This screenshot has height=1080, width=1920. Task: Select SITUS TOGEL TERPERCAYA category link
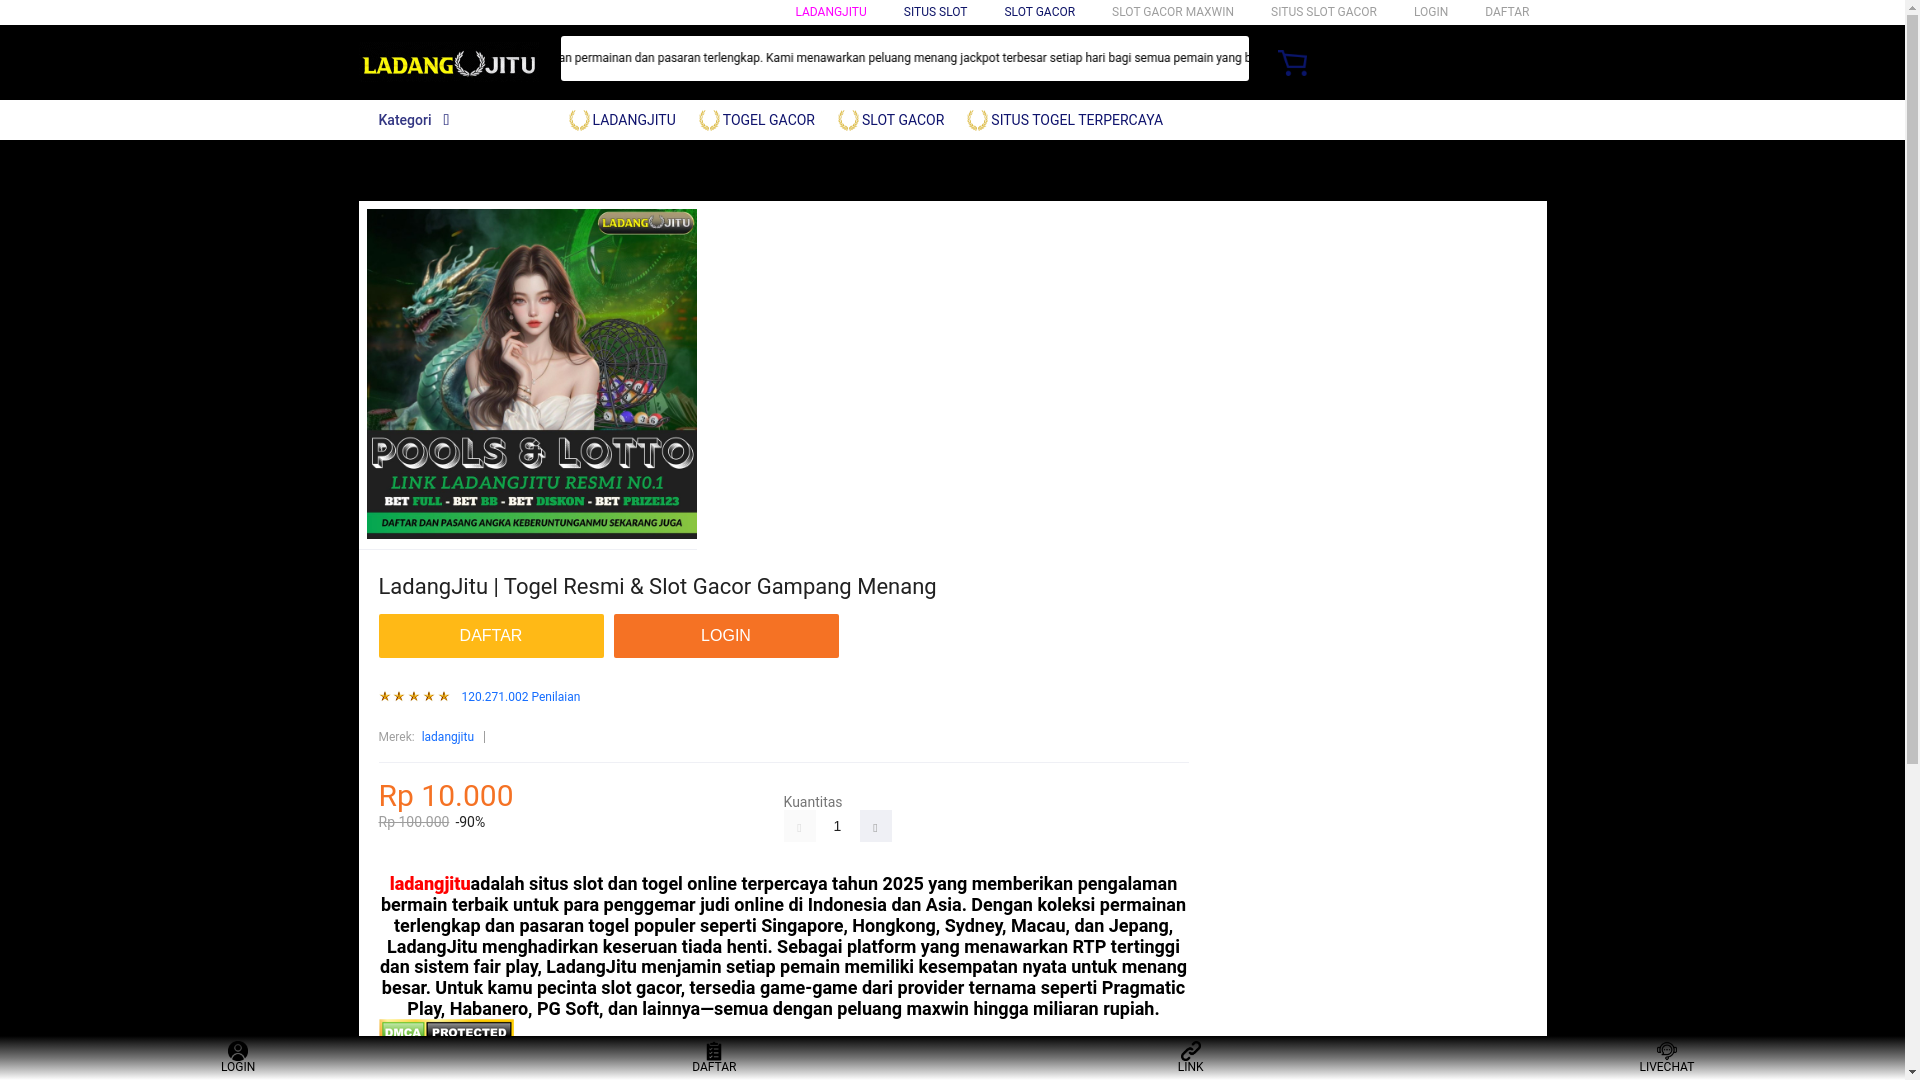coord(1076,120)
